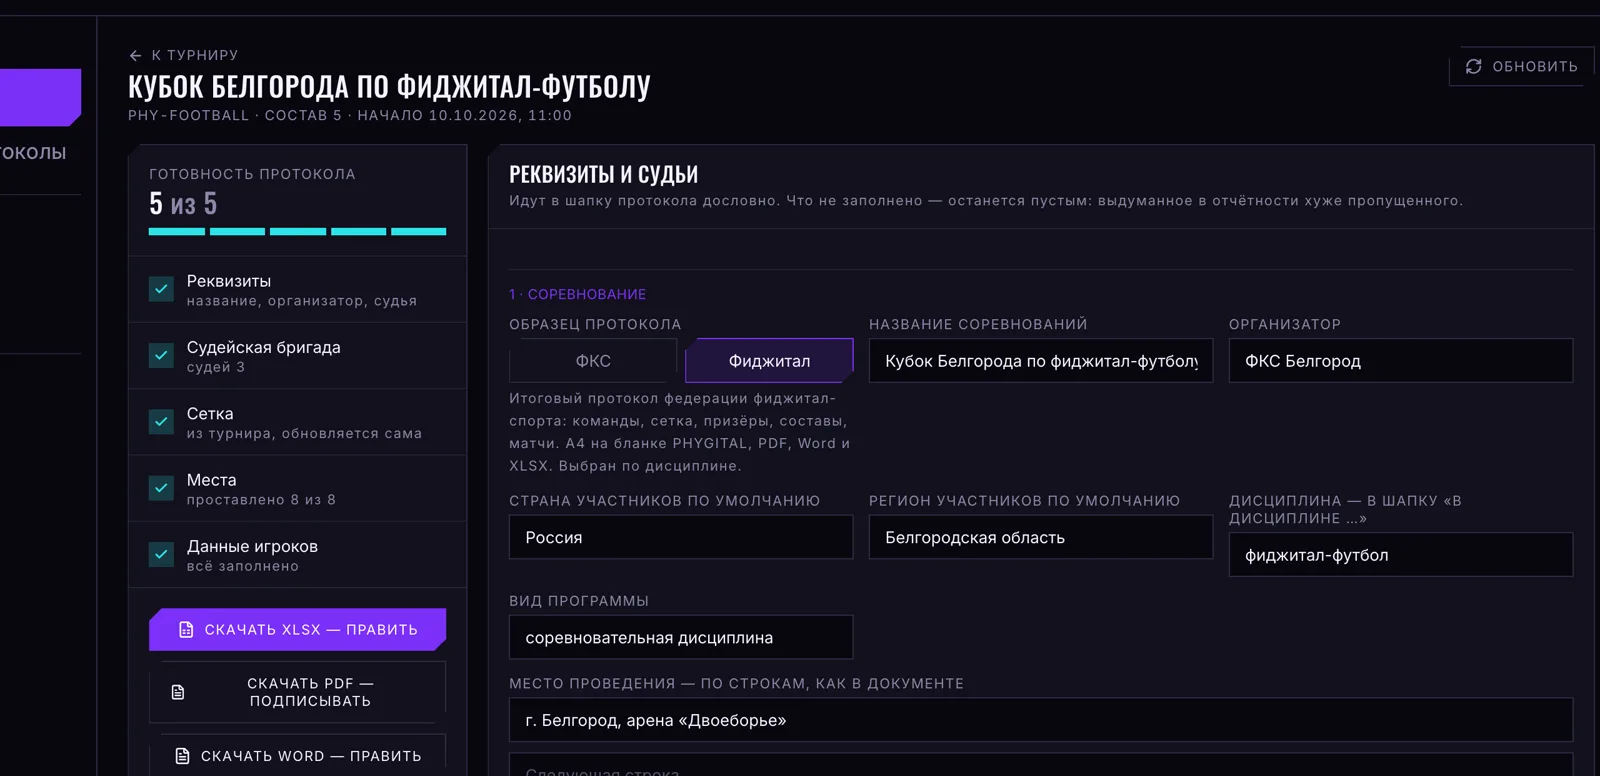Click the «Обновить» button label
Screen dimensions: 1600x776
1535,67
